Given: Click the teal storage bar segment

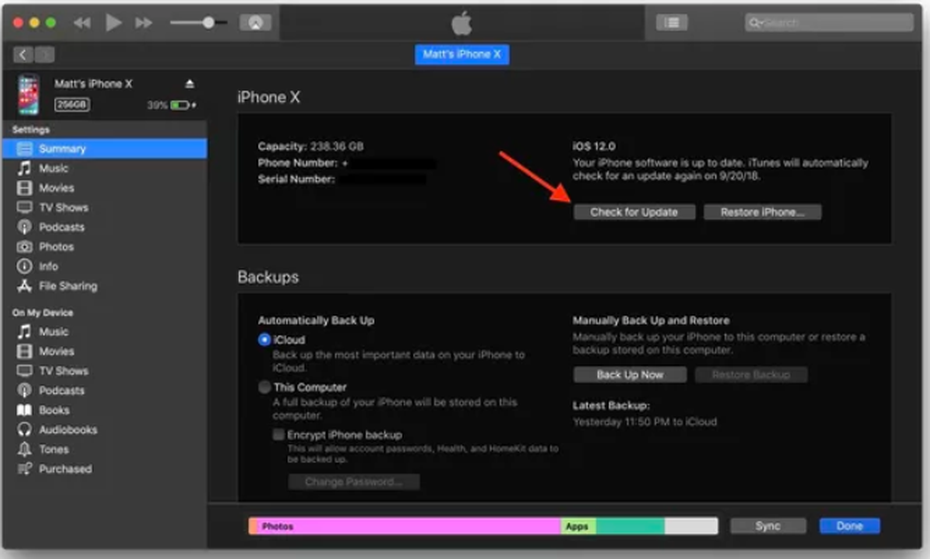Looking at the screenshot, I should click(x=630, y=526).
